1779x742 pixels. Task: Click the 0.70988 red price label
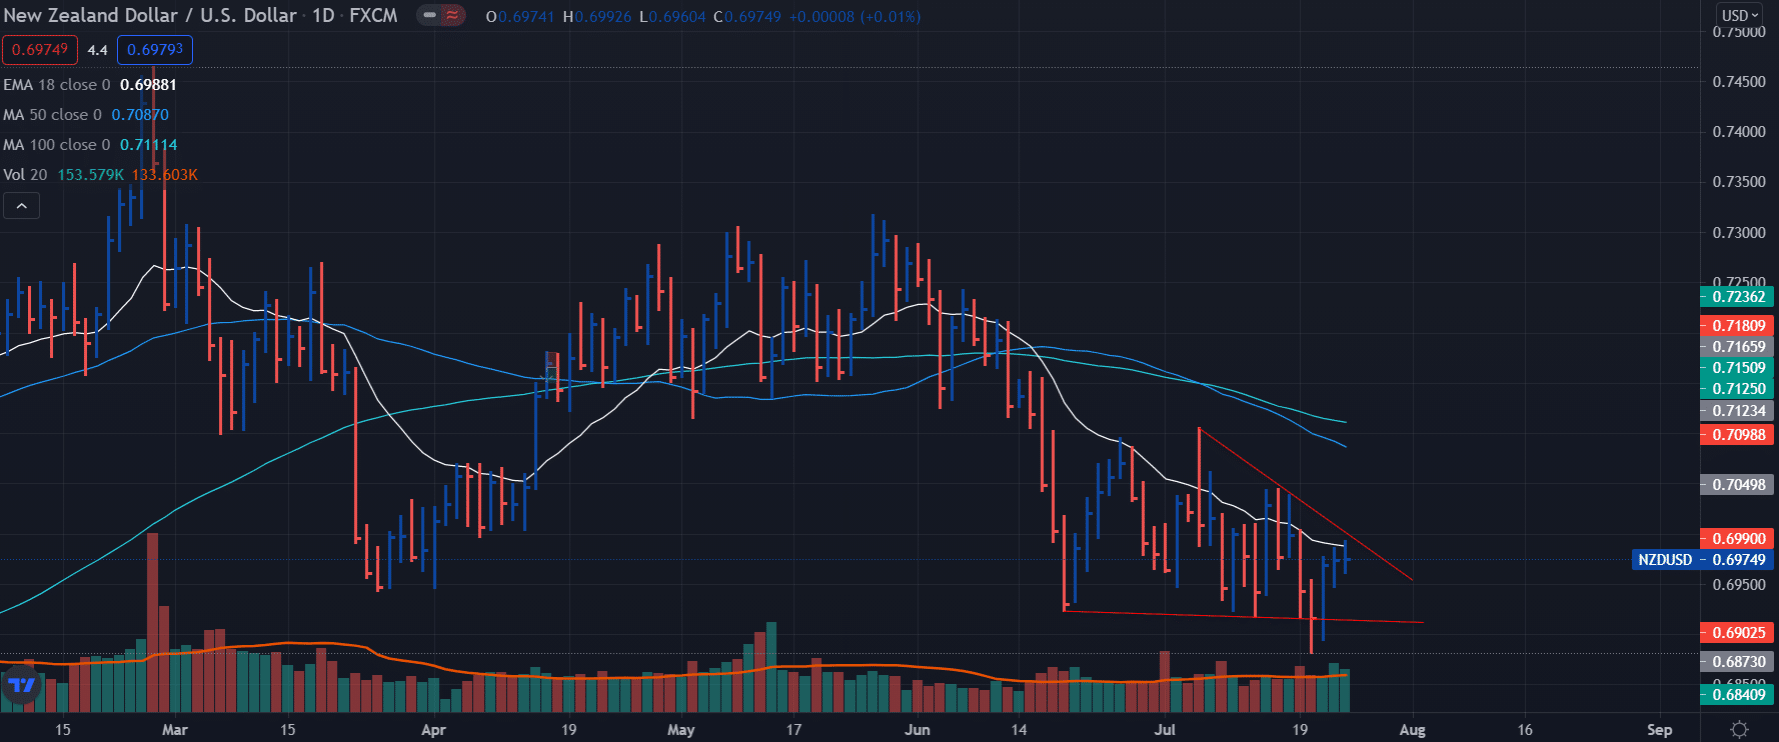tap(1738, 435)
